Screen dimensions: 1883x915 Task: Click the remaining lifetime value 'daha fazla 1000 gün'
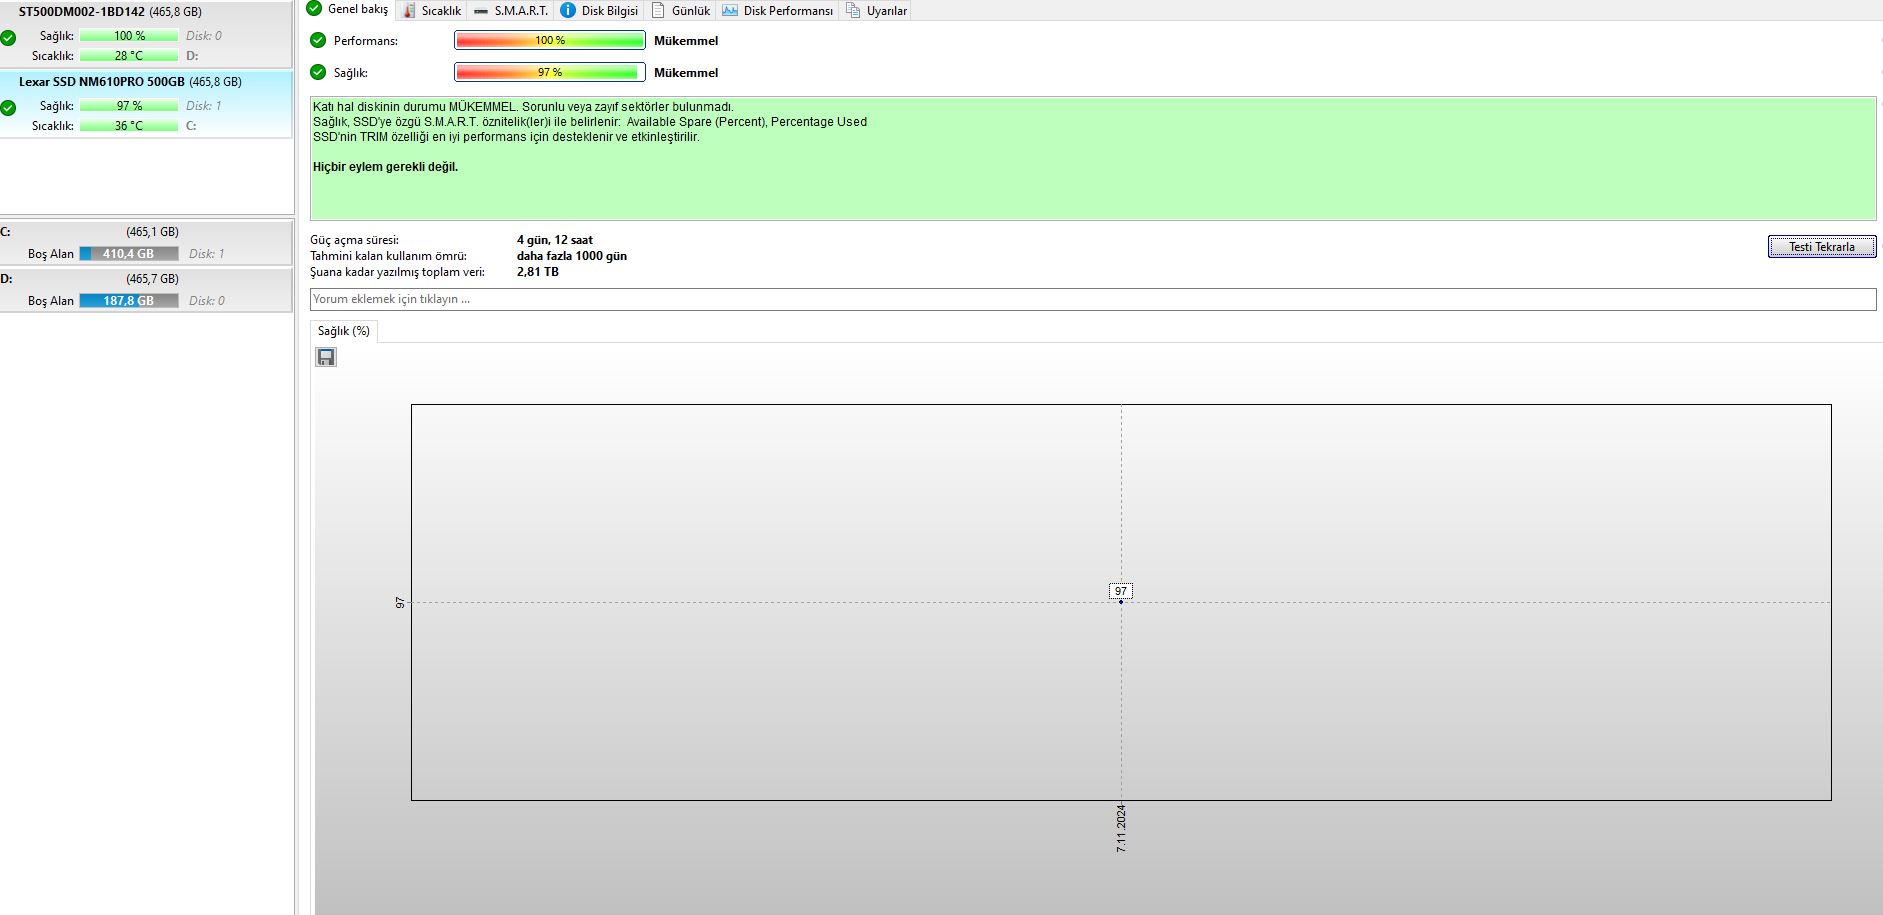coord(572,256)
